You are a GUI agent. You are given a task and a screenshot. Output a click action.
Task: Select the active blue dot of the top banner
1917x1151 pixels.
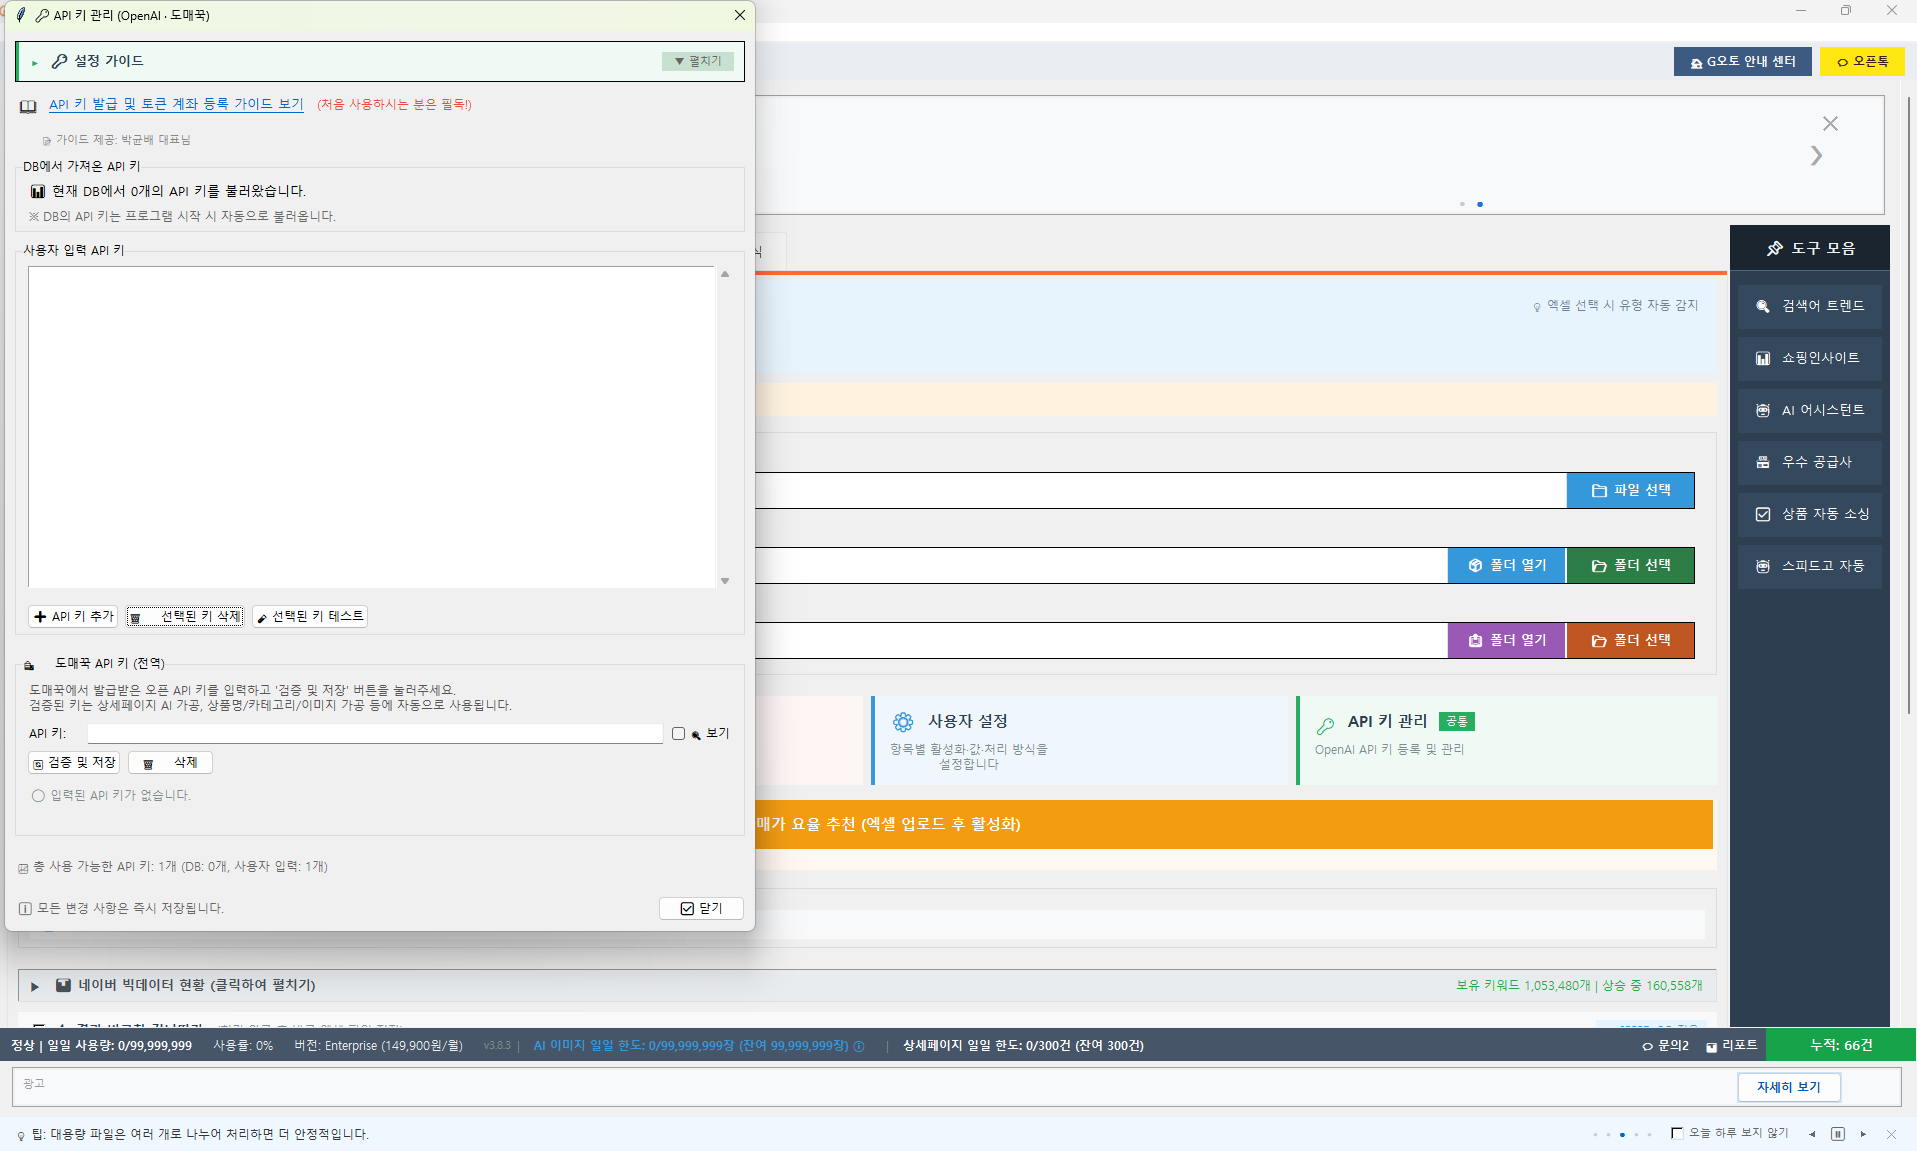click(x=1480, y=204)
